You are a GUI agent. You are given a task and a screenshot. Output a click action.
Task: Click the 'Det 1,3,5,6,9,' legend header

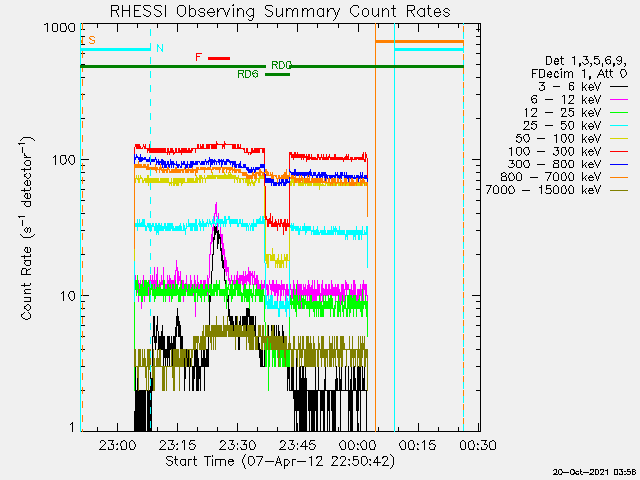pos(586,61)
